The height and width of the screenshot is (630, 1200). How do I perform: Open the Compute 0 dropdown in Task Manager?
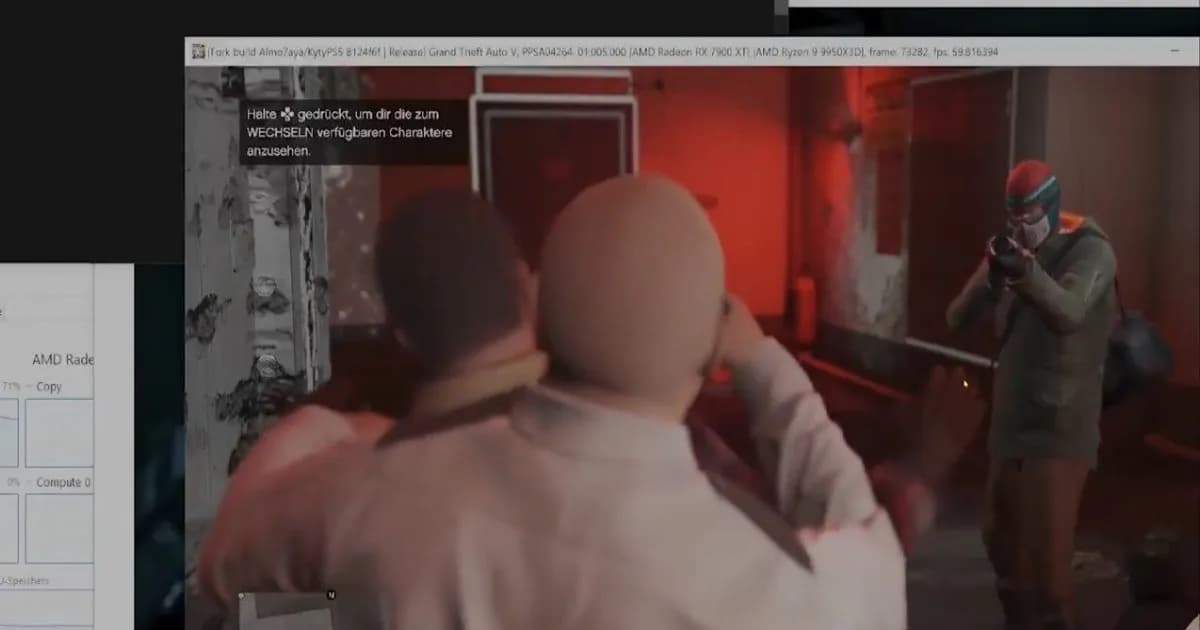pos(59,482)
